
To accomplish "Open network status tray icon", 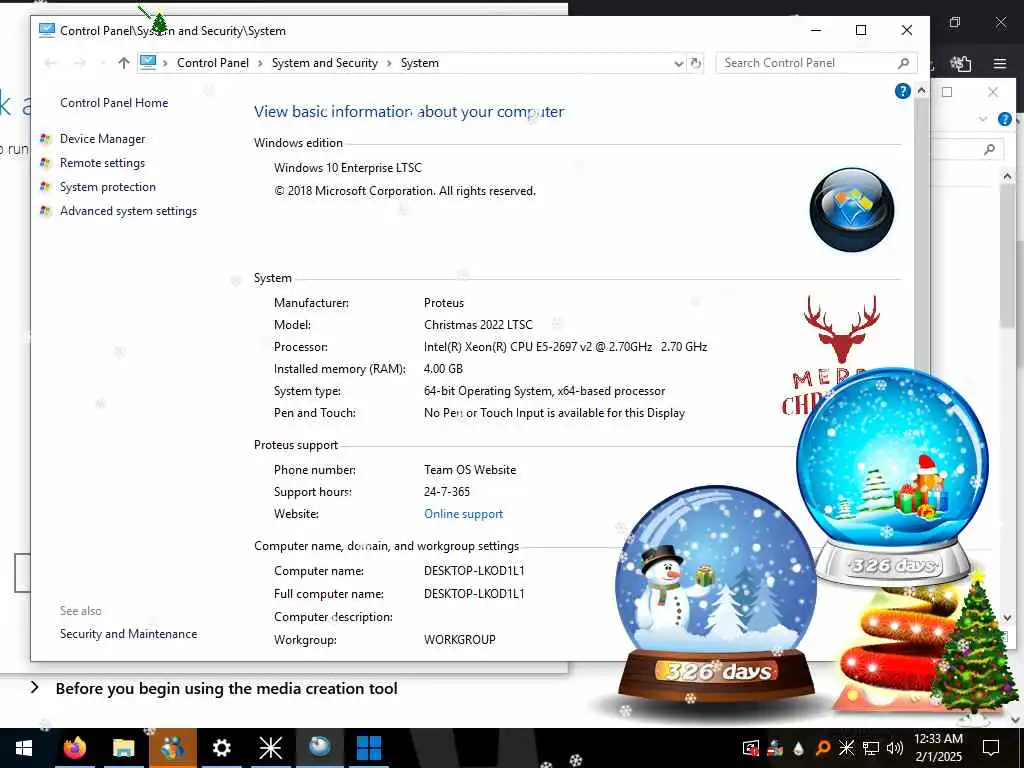I will 871,748.
